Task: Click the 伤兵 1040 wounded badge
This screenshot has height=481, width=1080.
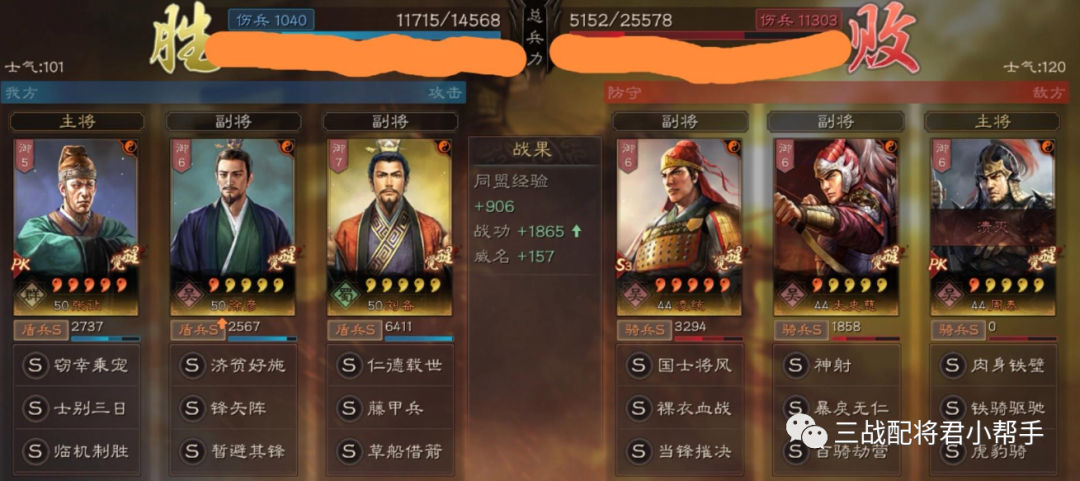Action: point(271,20)
